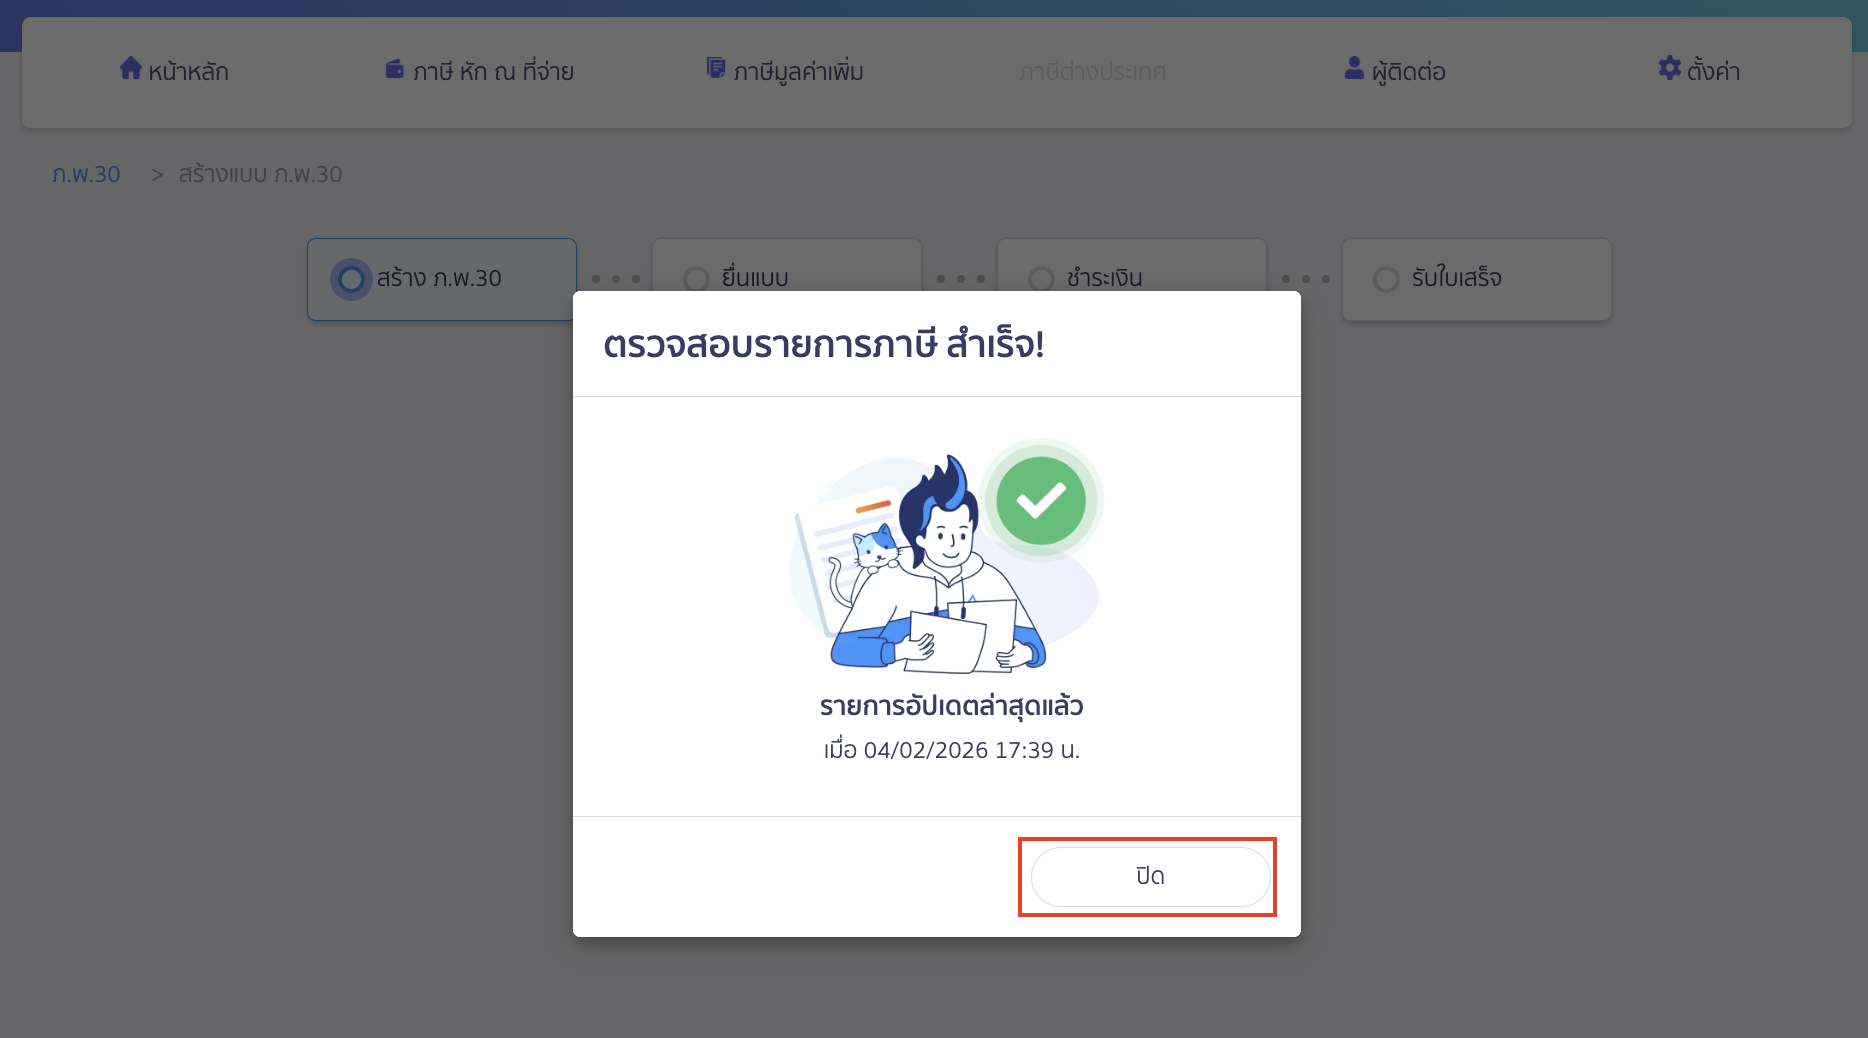Click the ภ.พ.30 breadcrumb link

coord(86,173)
